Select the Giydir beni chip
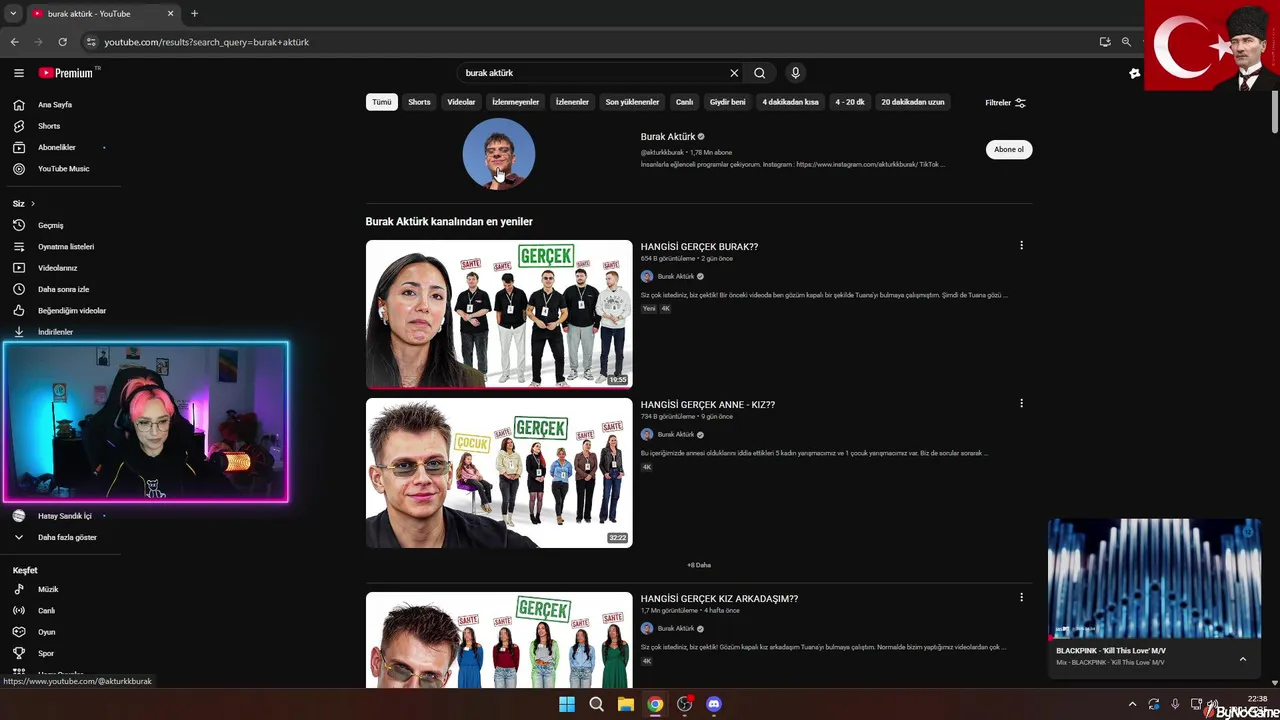This screenshot has height=720, width=1280. tap(727, 102)
